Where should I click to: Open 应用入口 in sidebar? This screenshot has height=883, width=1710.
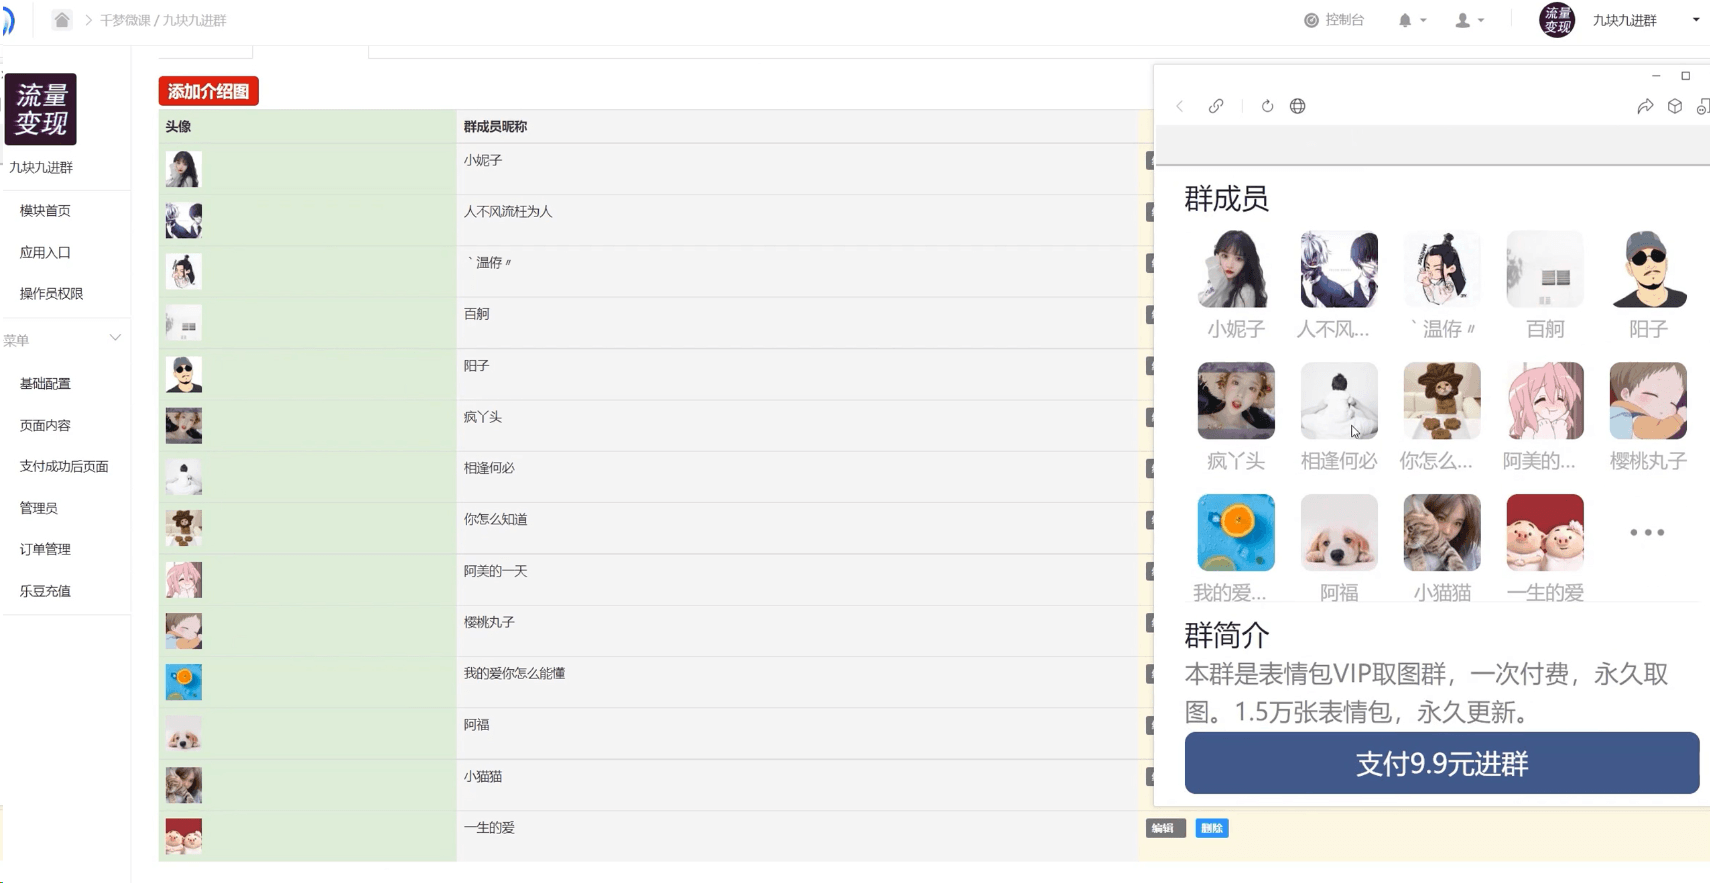[x=45, y=253]
